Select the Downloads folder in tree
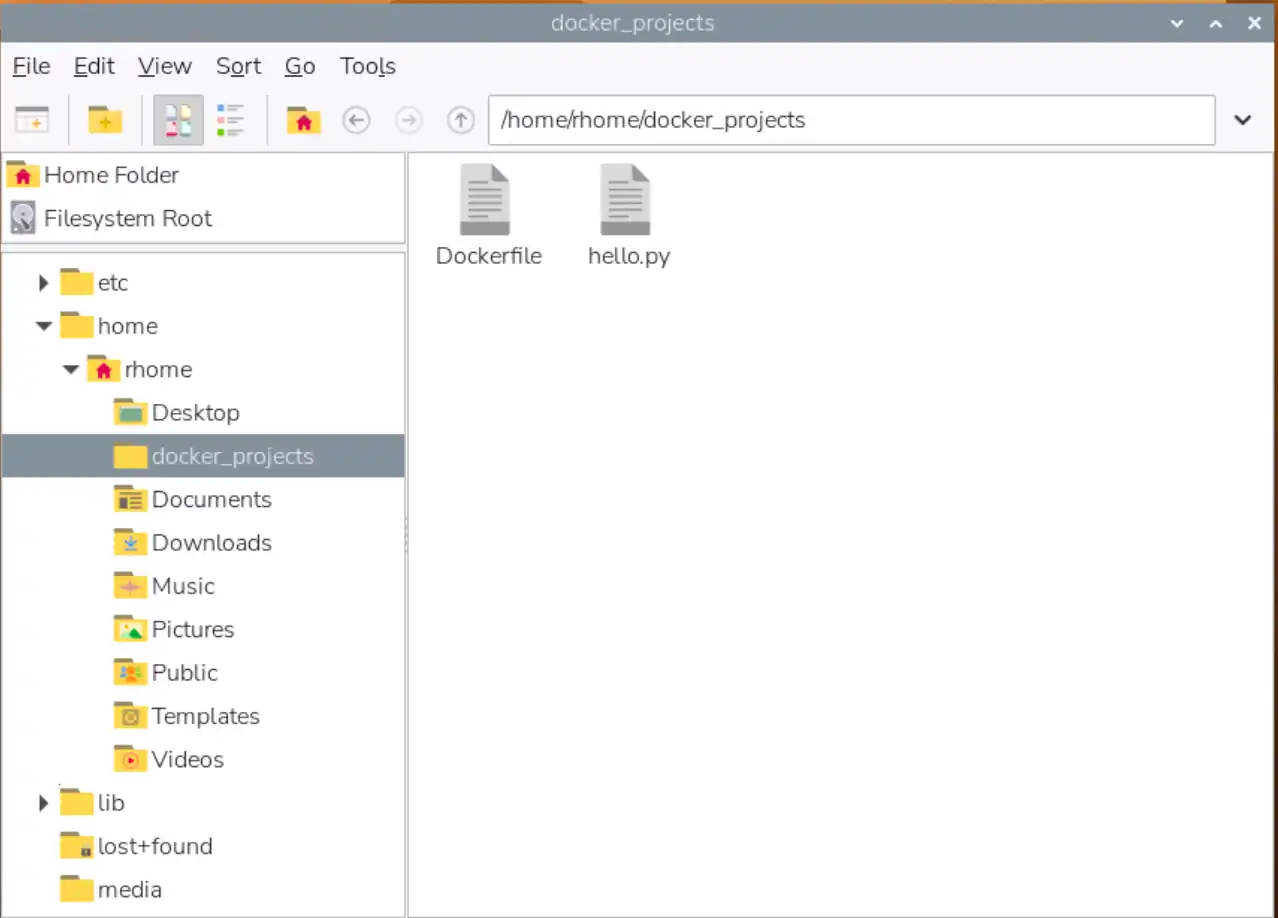 (x=192, y=543)
